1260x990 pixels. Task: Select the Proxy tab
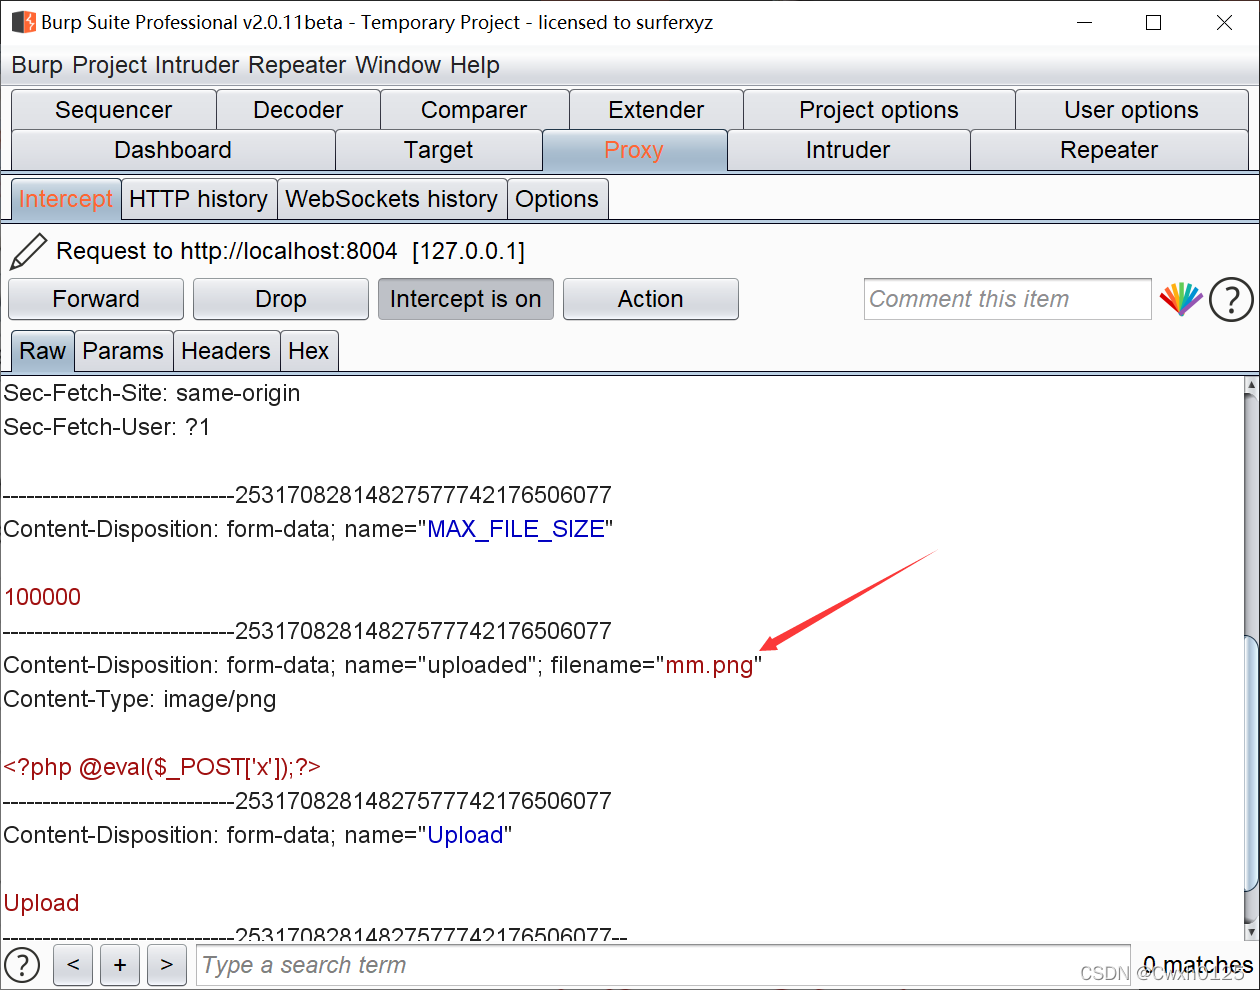tap(634, 150)
